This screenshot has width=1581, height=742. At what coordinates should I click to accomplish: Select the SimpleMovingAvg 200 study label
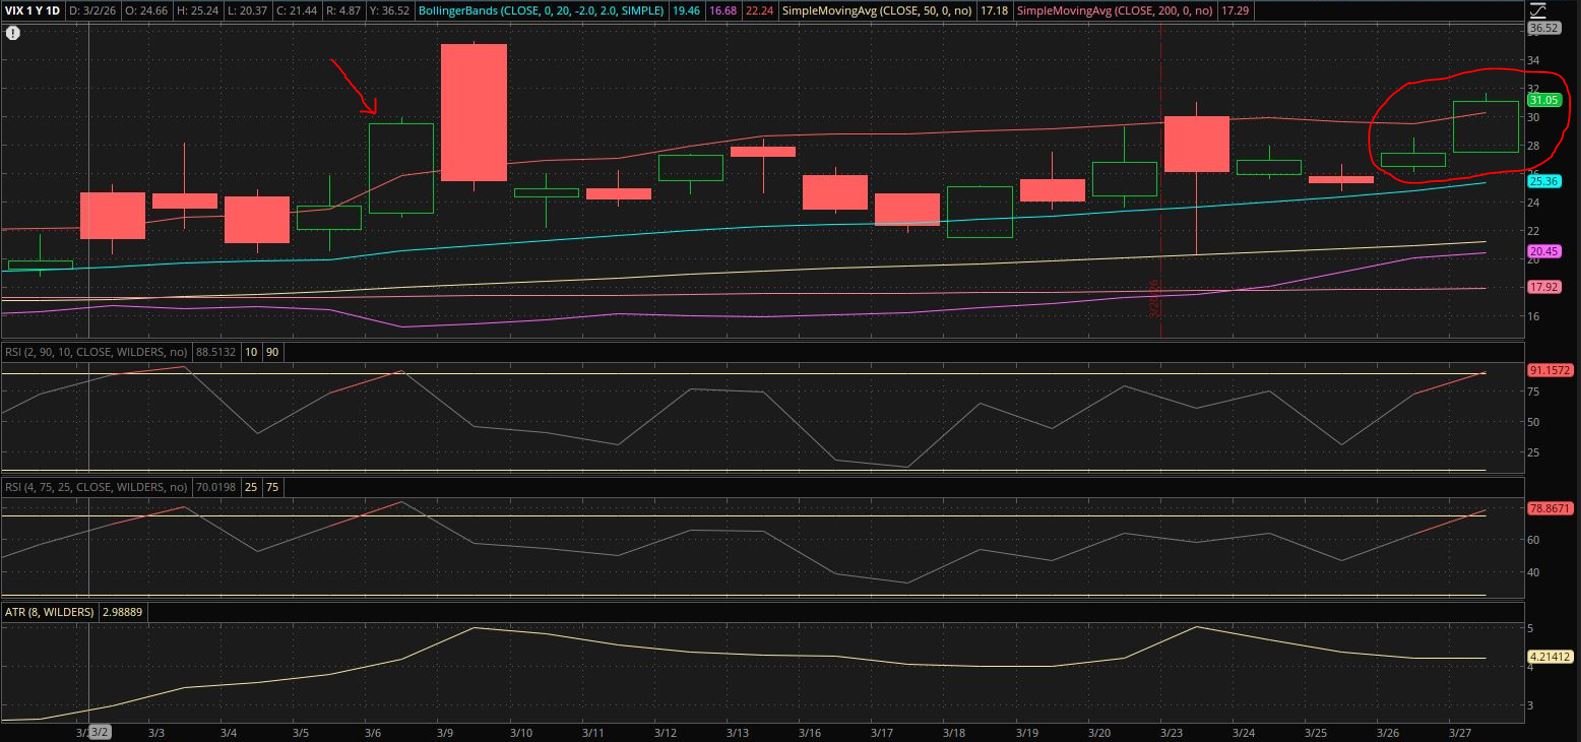click(1113, 11)
